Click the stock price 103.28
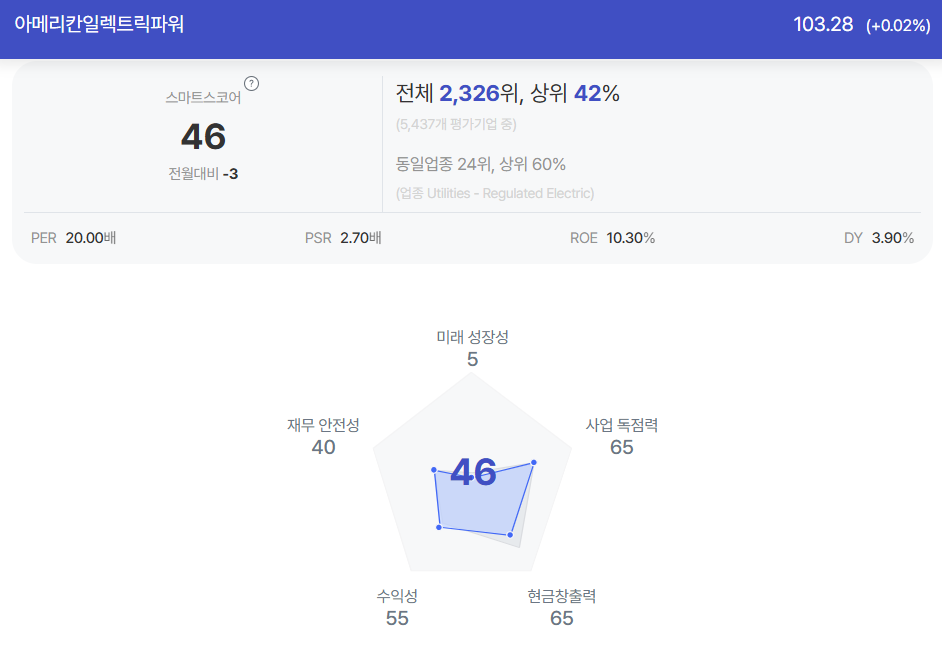The height and width of the screenshot is (657, 942). point(823,24)
